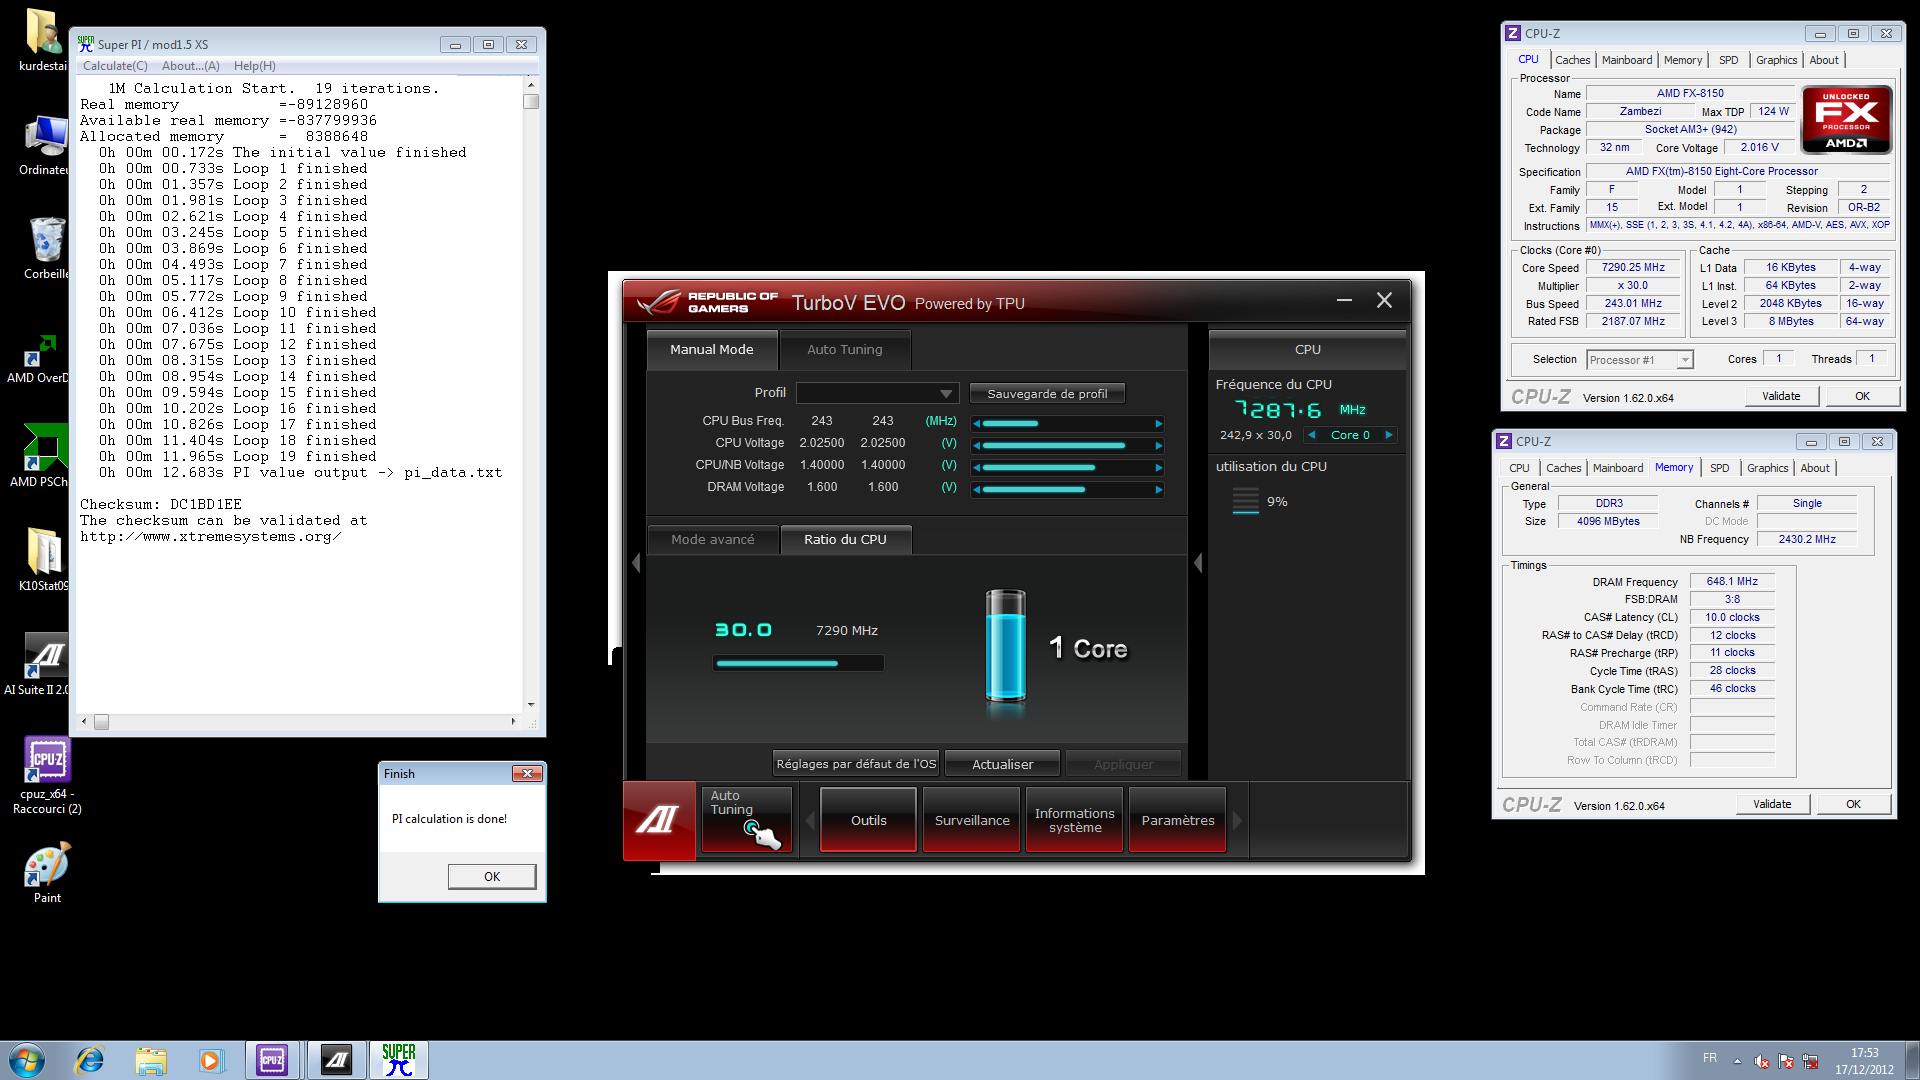
Task: Launch the Paint desktop shortcut
Action: (x=47, y=873)
